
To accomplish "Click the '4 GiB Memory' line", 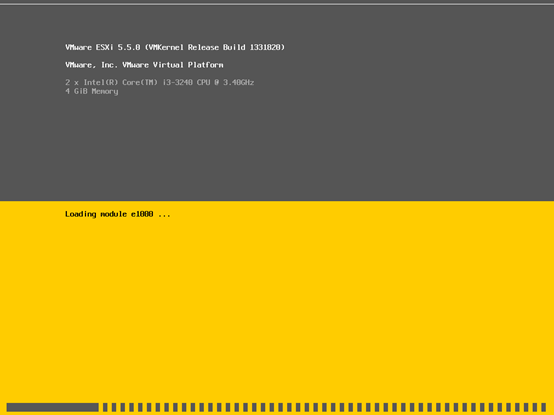I will (x=92, y=91).
